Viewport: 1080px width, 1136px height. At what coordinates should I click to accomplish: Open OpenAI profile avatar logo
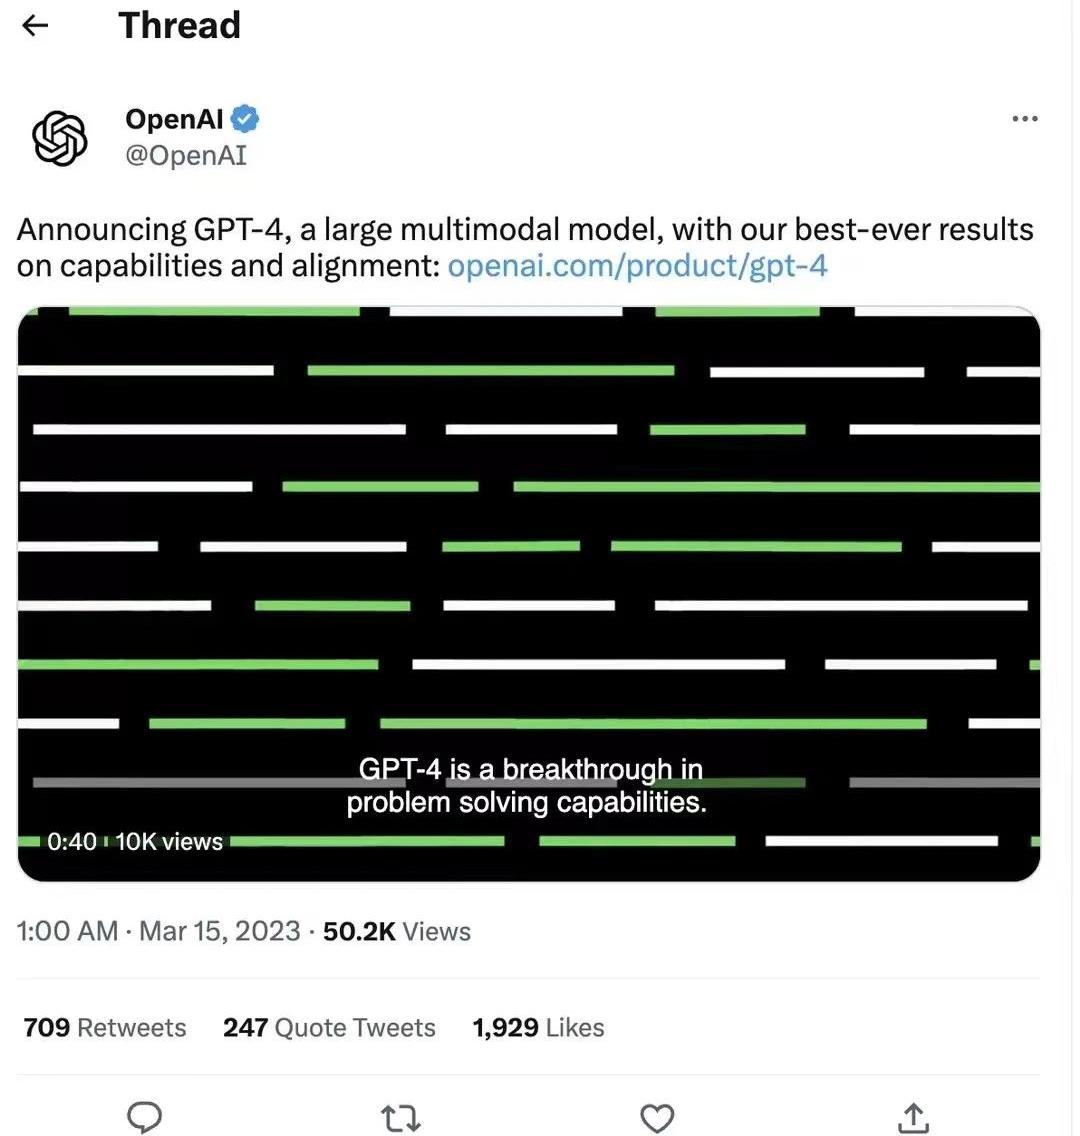pos(59,138)
